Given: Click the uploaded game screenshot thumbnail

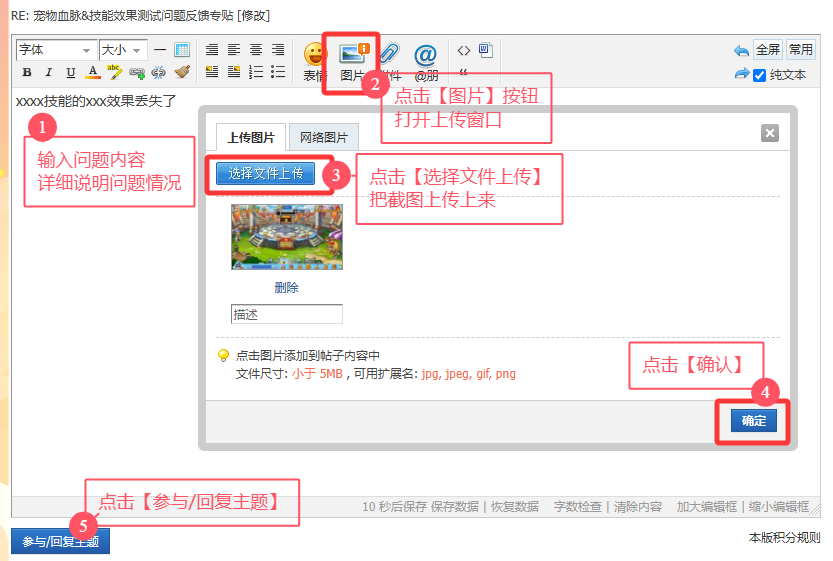Looking at the screenshot, I should coord(287,237).
